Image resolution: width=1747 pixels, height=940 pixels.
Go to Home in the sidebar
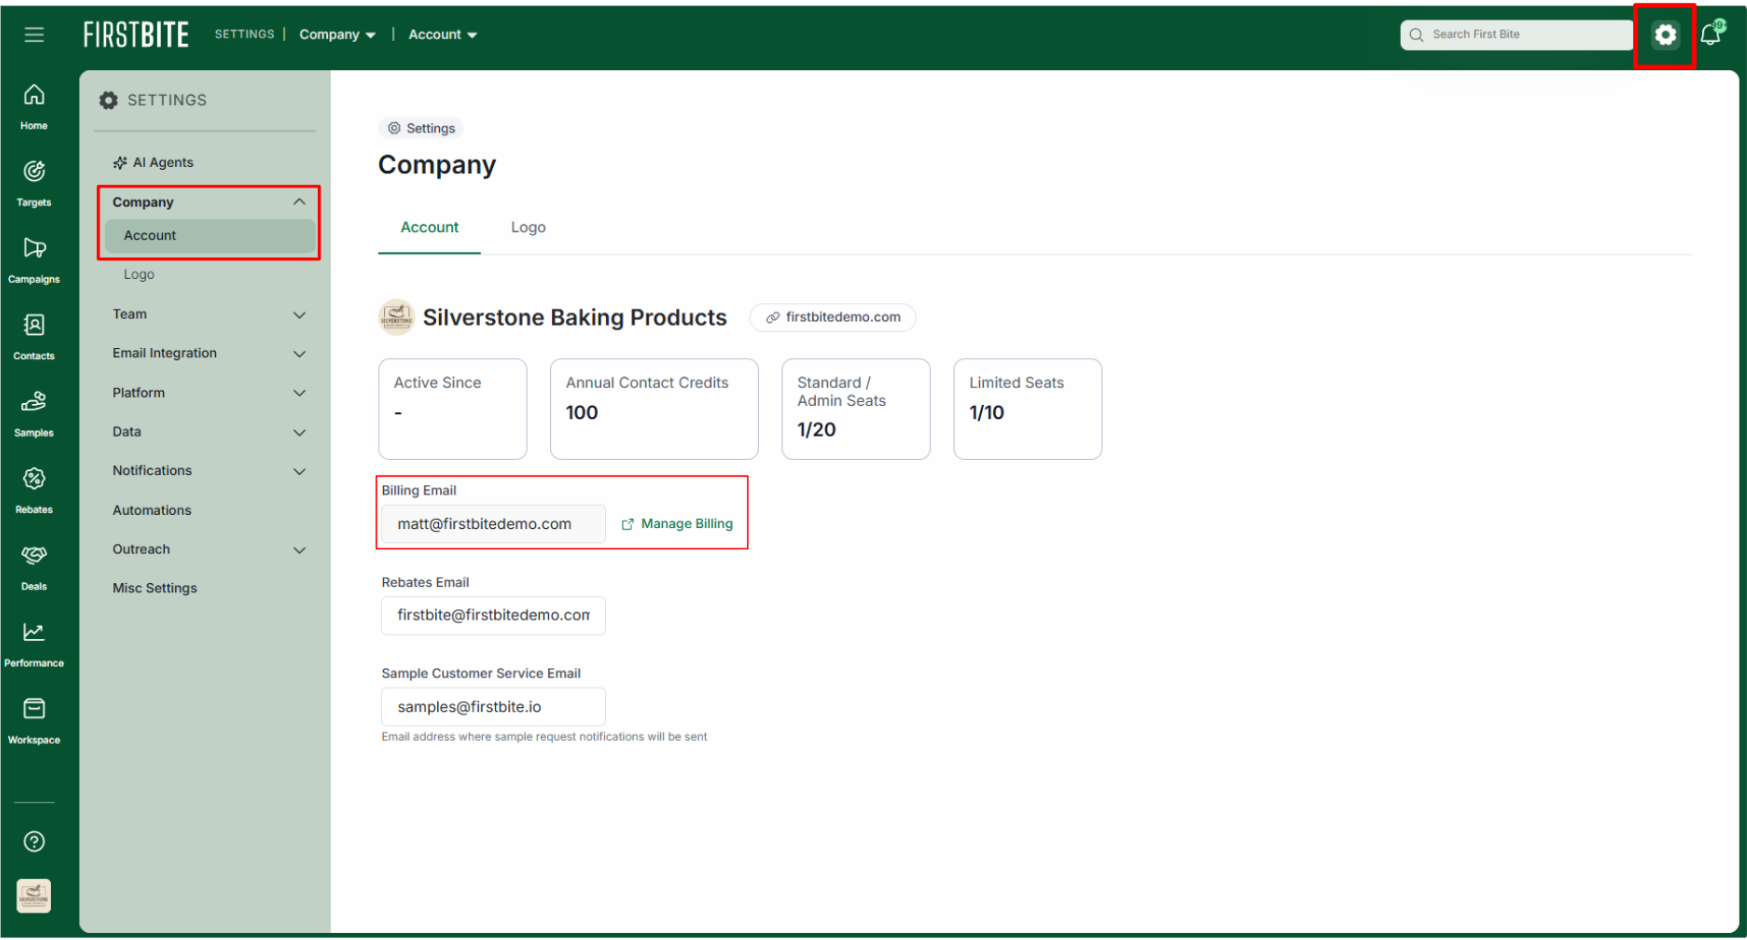pos(34,107)
